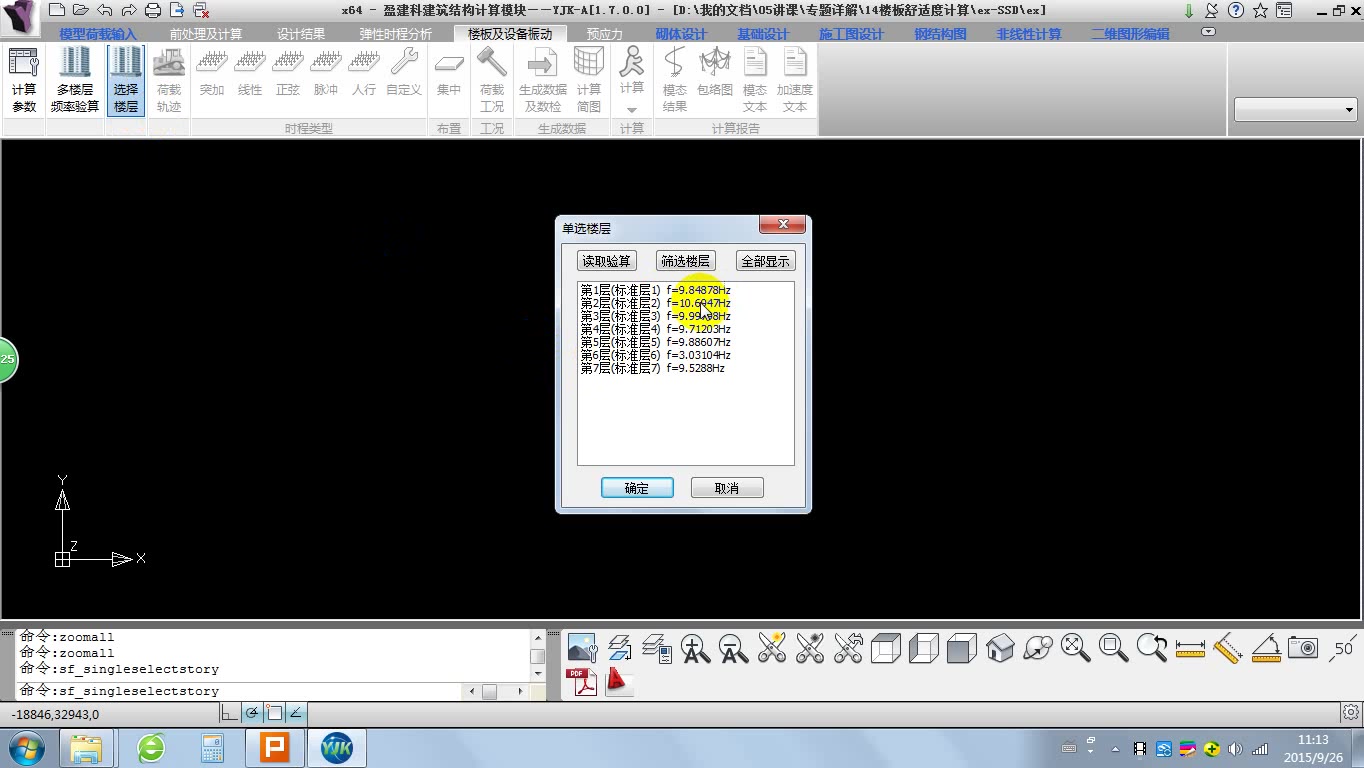Open 模态结果 modal results
The height and width of the screenshot is (768, 1364).
(x=675, y=80)
